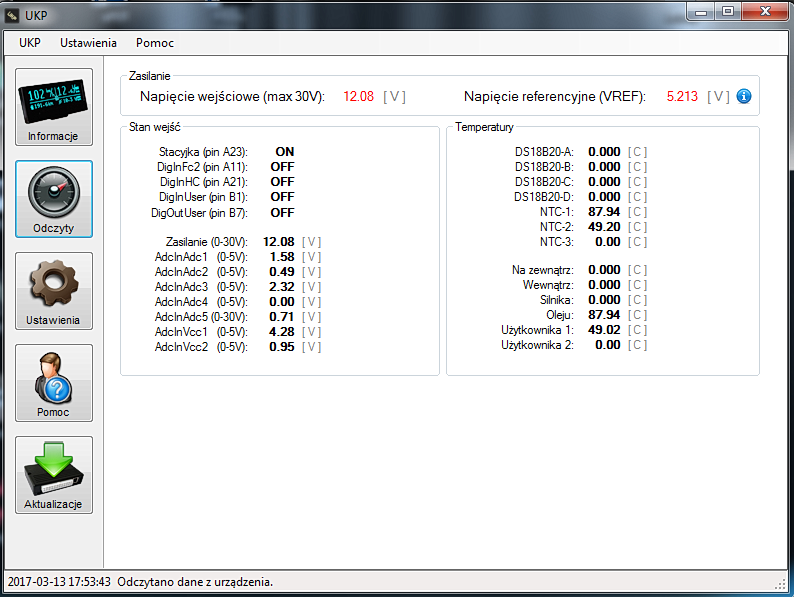Click AdcInVcc2 value 0.95
The width and height of the screenshot is (794, 597).
click(x=282, y=347)
